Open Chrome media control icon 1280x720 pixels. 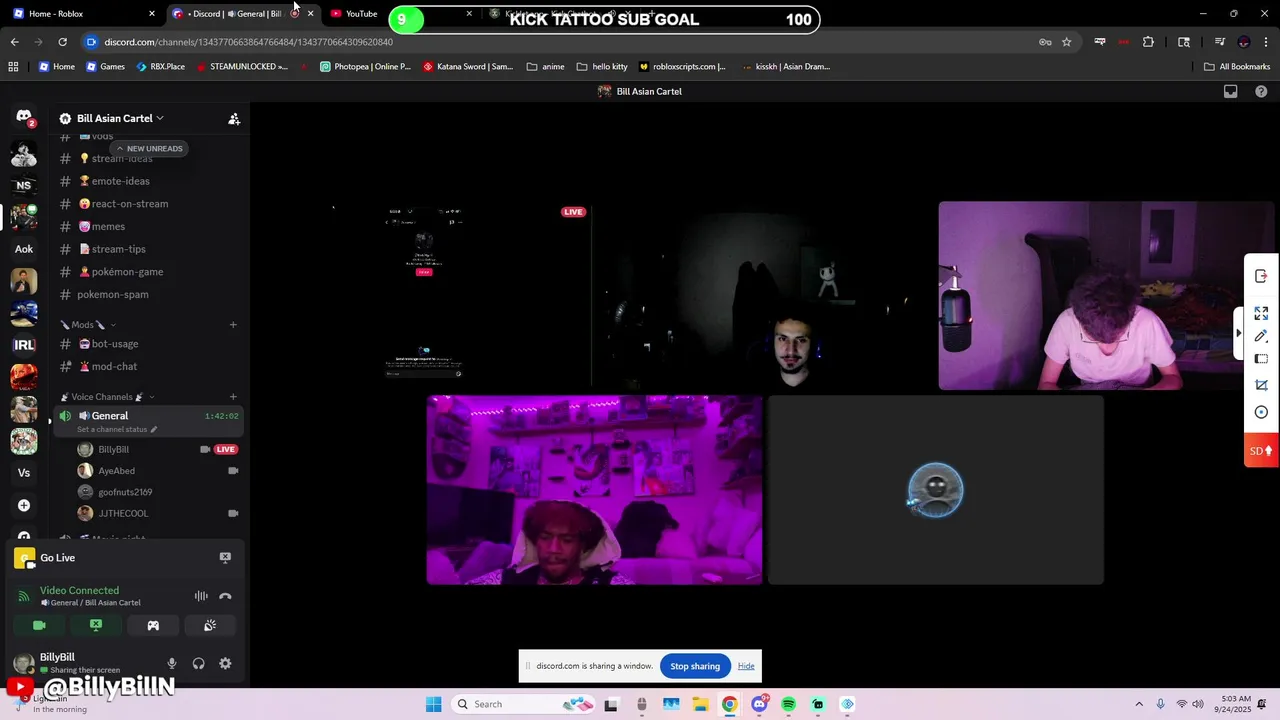(1220, 42)
